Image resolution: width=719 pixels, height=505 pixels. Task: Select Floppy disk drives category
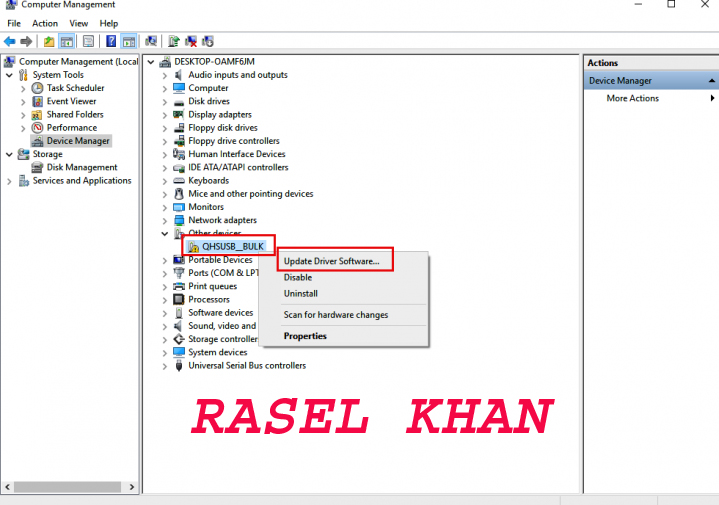point(223,128)
